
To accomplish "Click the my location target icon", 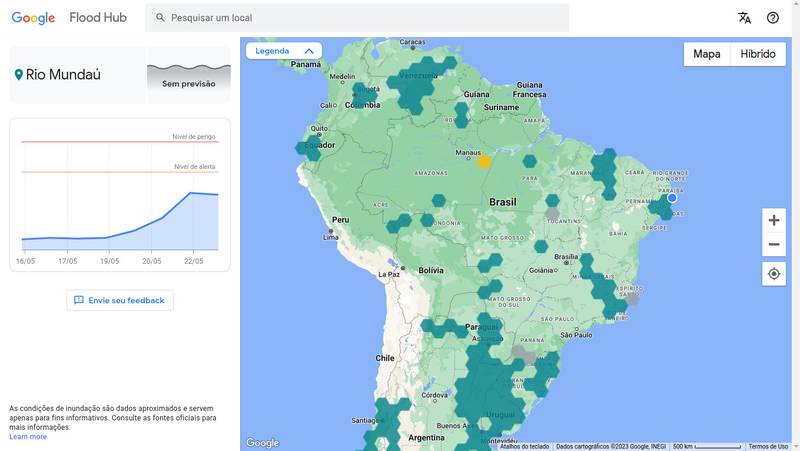I will [774, 274].
